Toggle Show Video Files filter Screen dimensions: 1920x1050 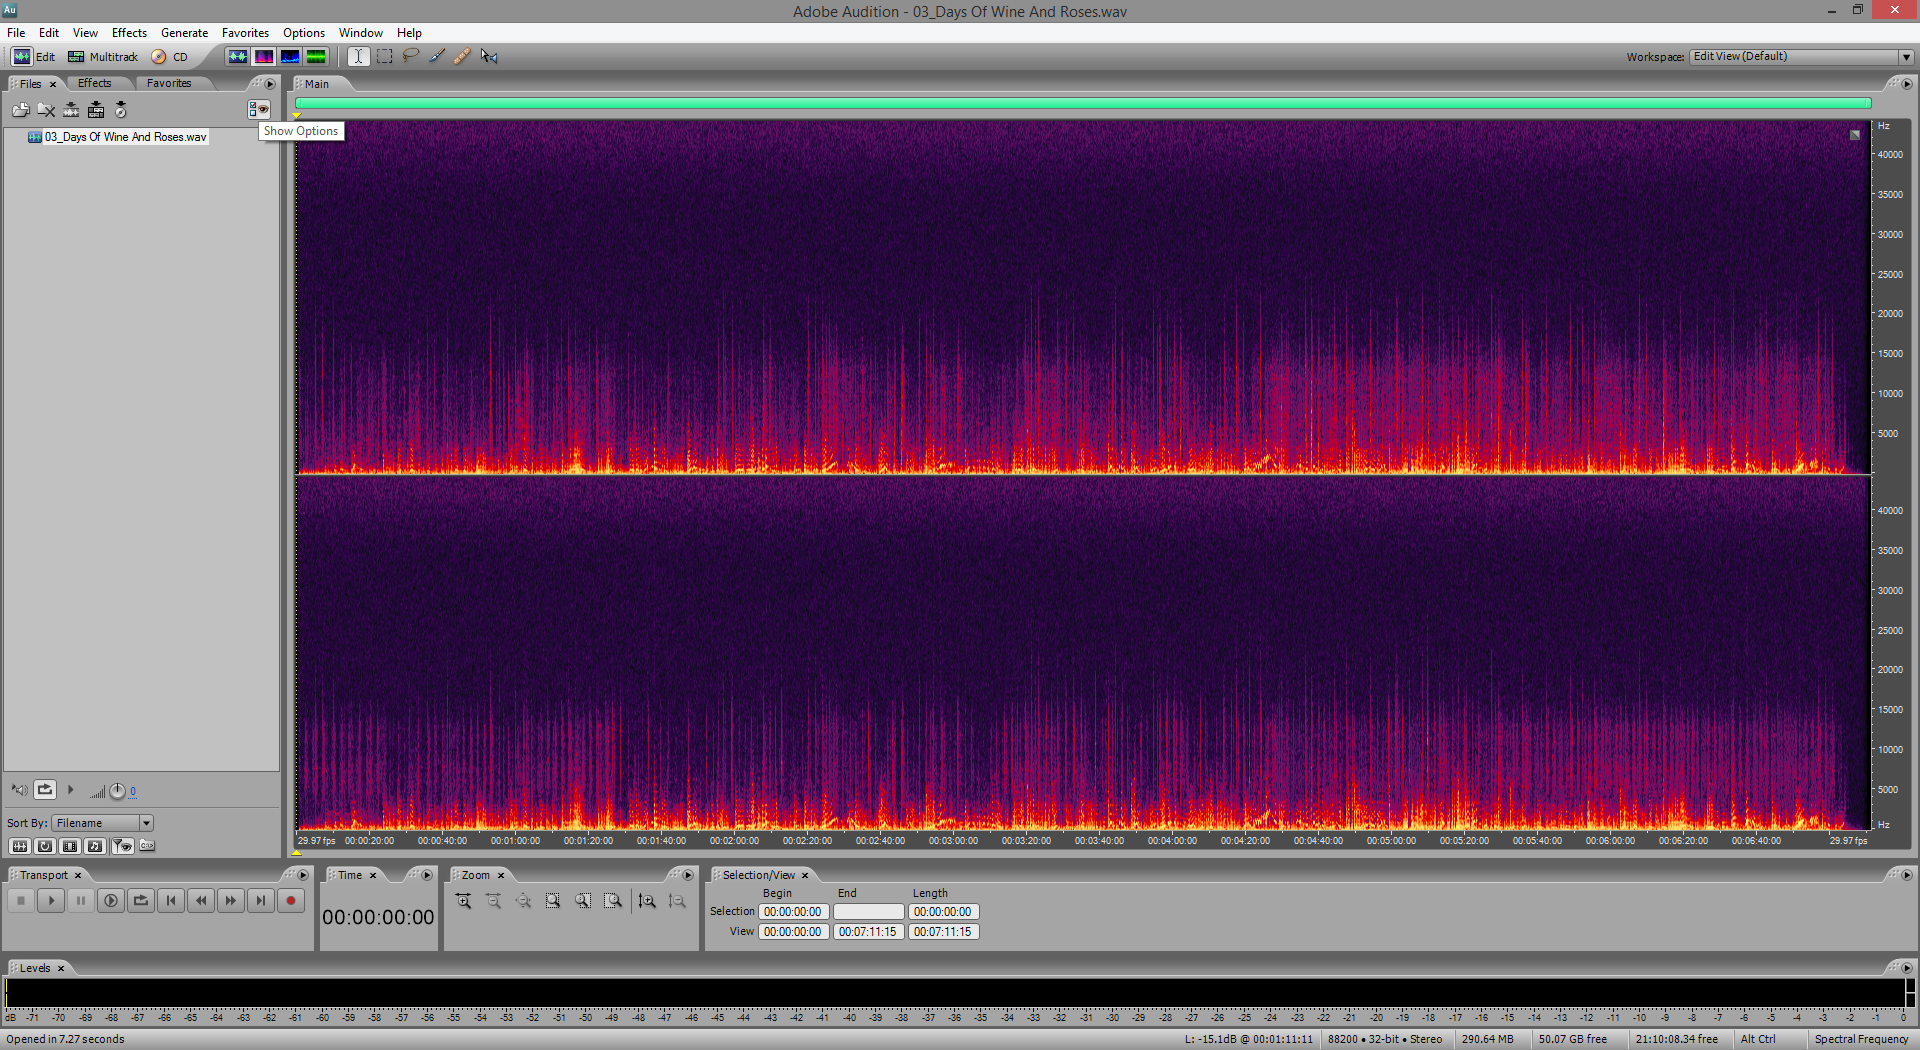click(x=70, y=846)
